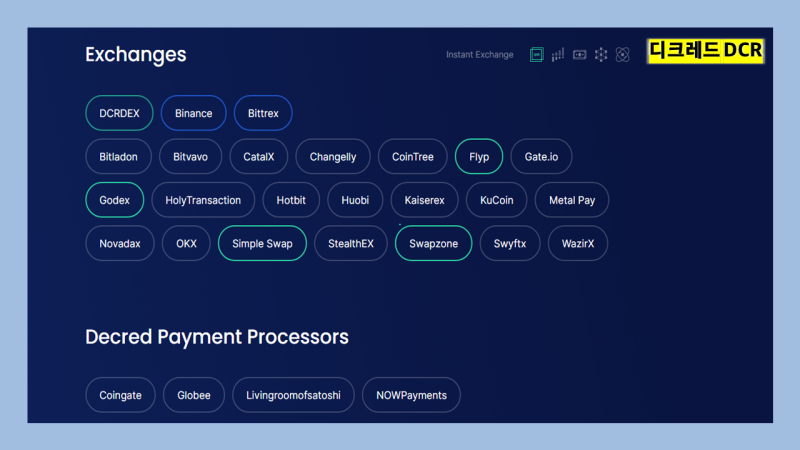
Task: Click the Huobi exchange pill
Action: pyautogui.click(x=355, y=200)
